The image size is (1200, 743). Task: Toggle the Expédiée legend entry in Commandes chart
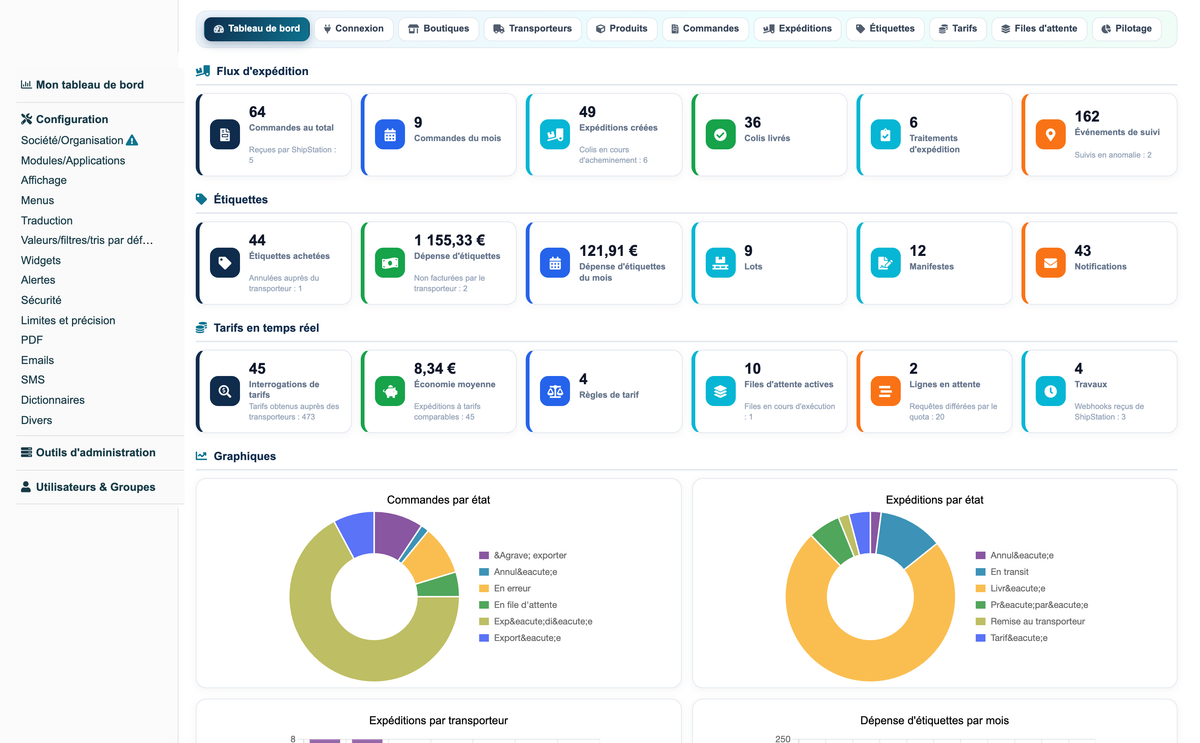point(536,621)
